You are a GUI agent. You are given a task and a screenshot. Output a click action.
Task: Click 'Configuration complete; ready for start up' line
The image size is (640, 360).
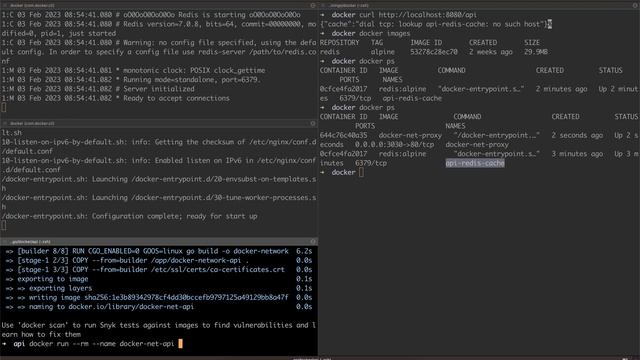[x=129, y=216]
